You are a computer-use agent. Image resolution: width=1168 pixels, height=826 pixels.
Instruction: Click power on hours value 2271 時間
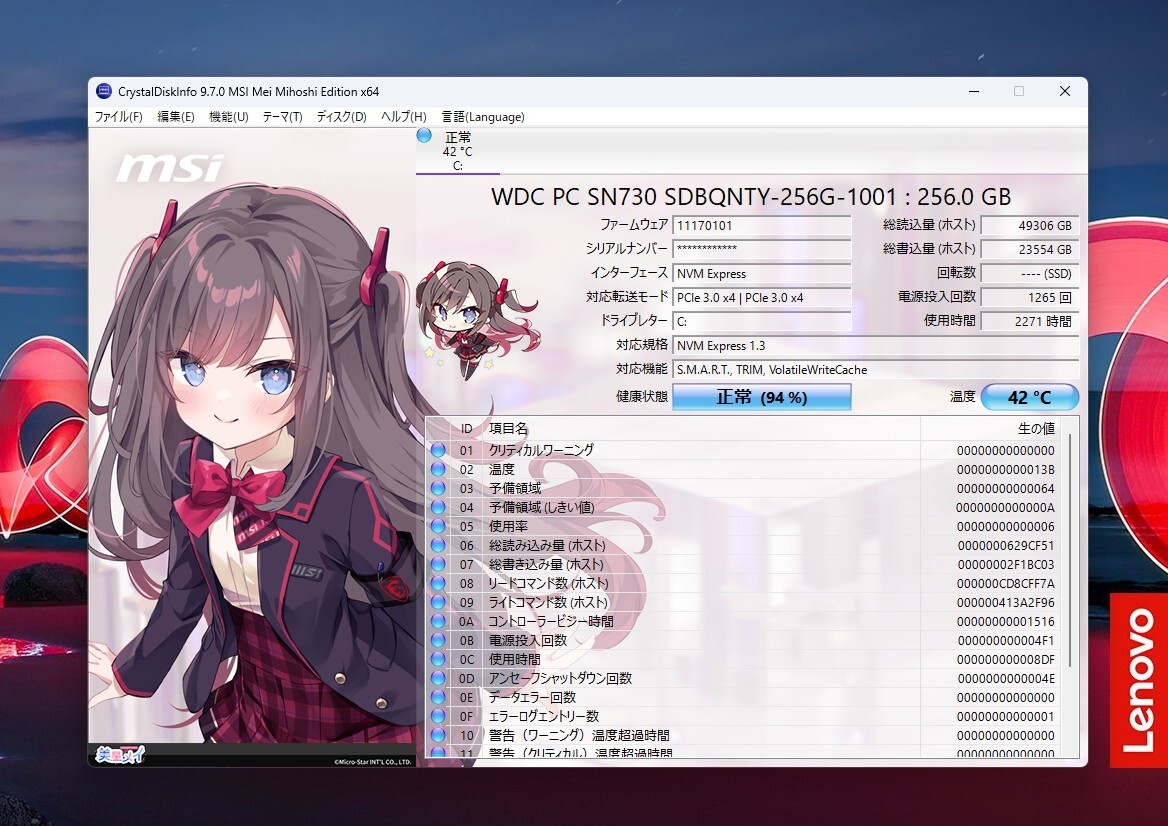point(1029,321)
